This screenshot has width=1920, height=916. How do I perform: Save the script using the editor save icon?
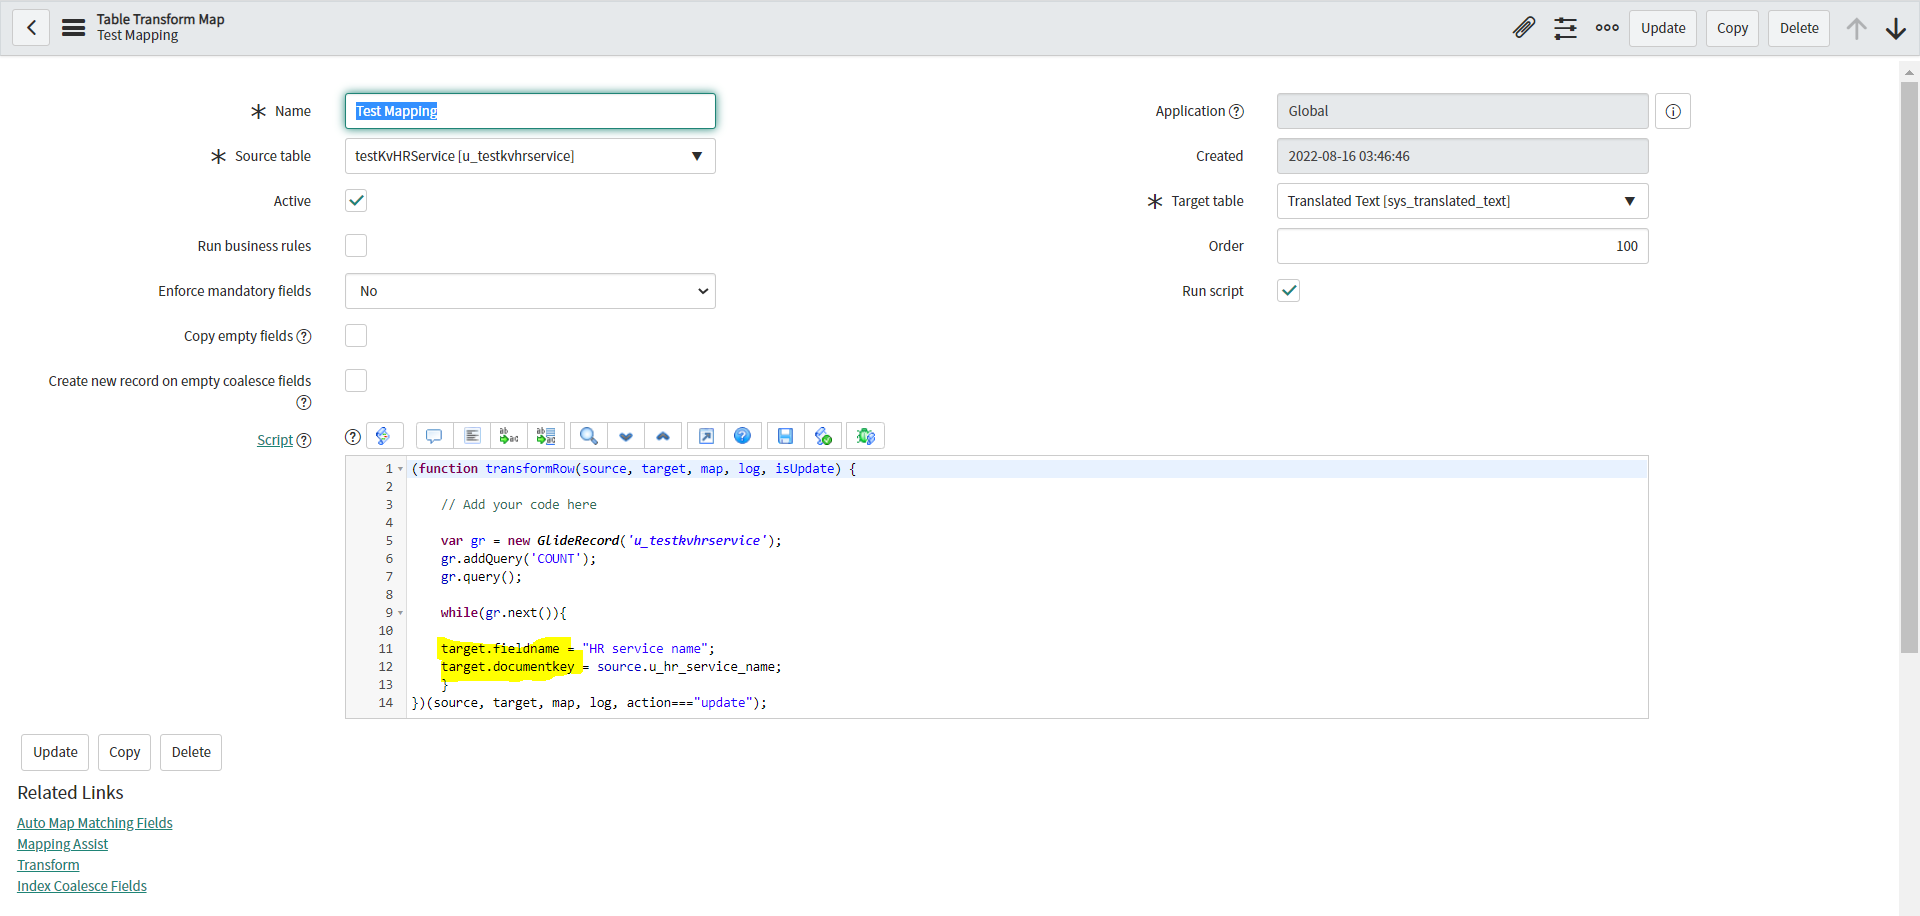(785, 435)
